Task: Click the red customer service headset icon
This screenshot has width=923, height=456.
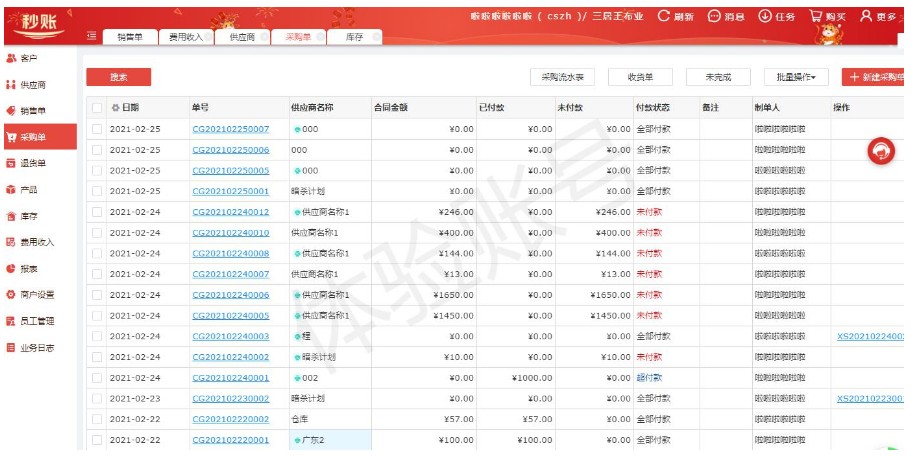Action: 881,150
